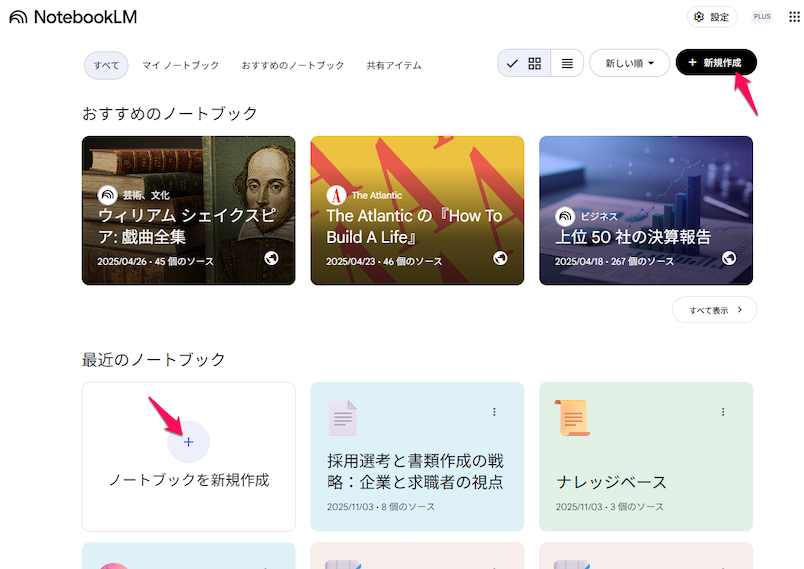
Task: Click 2025/11/03 · 3 個のソース text
Action: pyautogui.click(x=610, y=507)
